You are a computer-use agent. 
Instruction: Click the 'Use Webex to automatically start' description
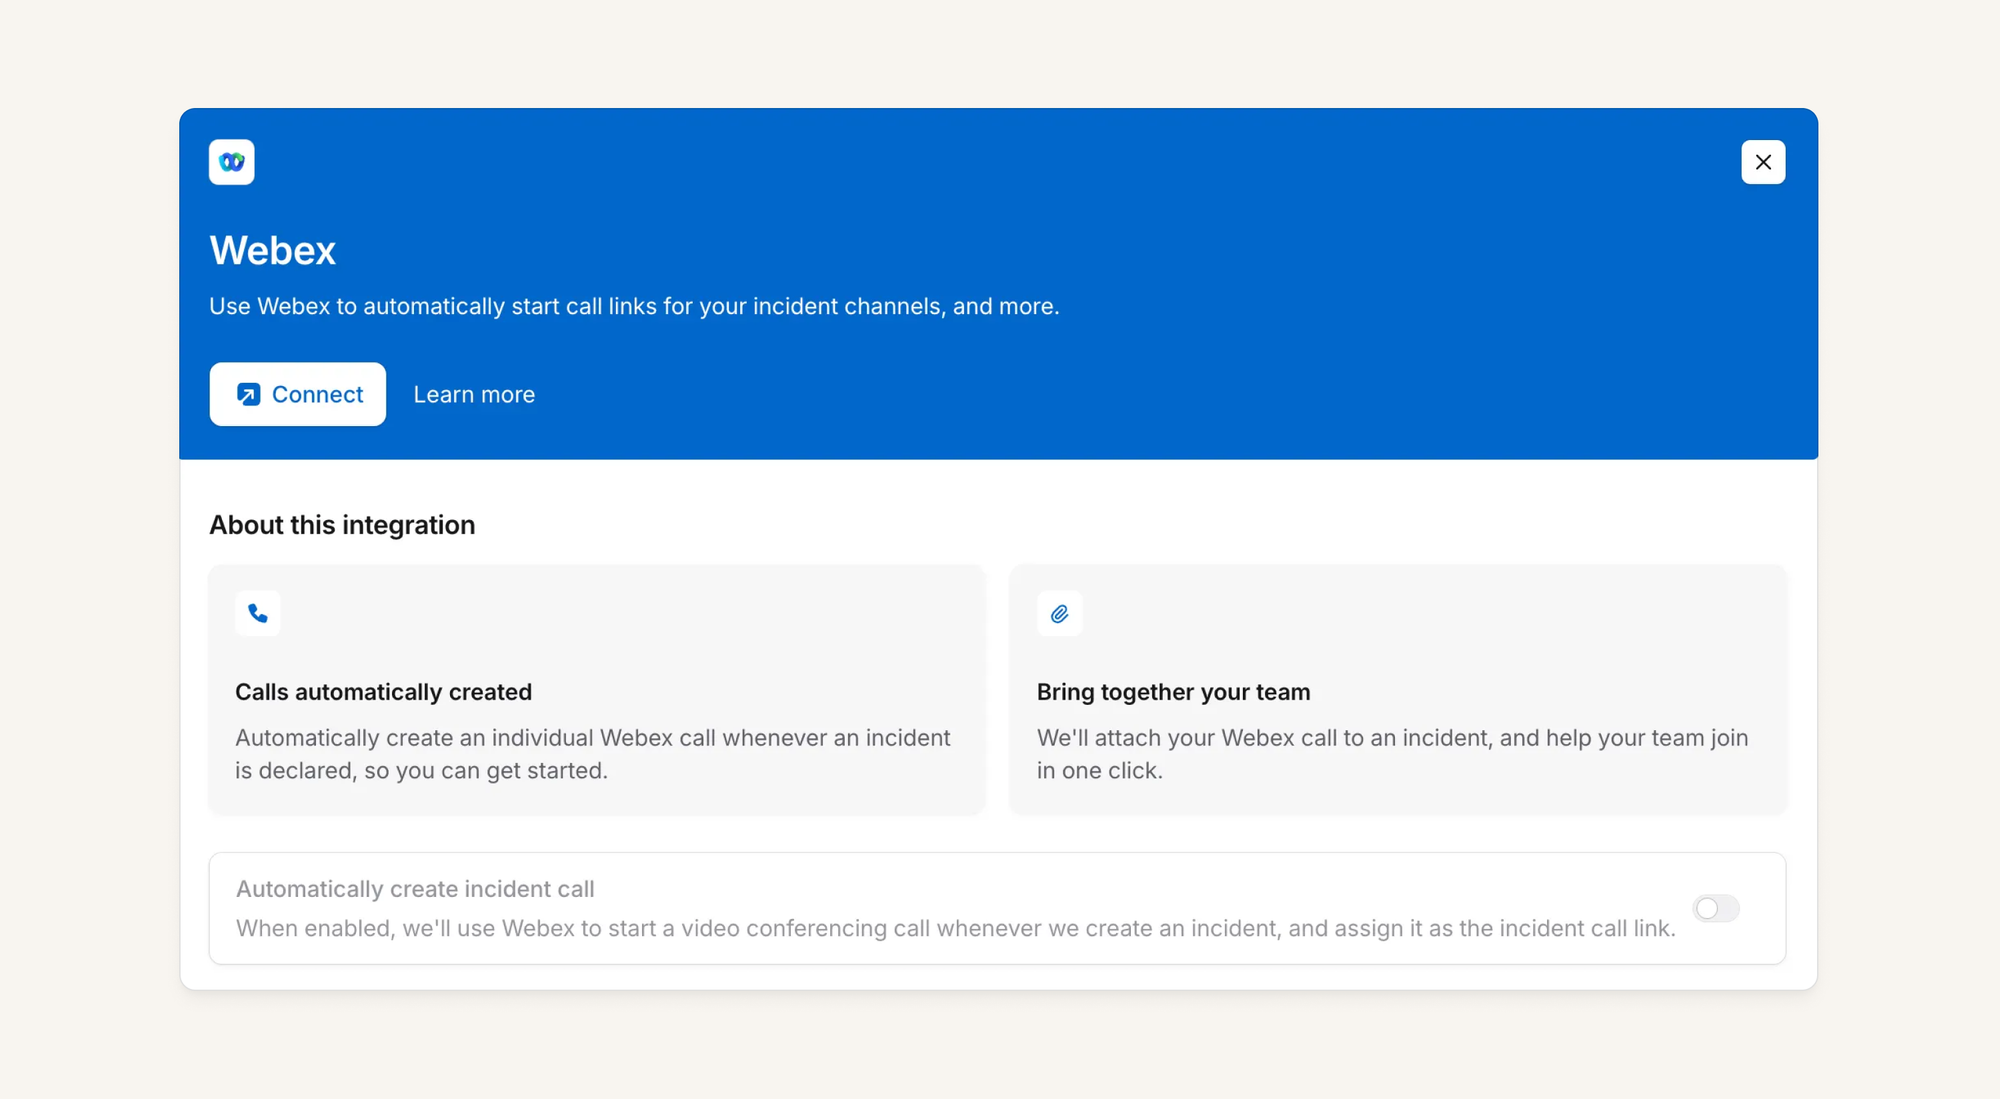[x=633, y=306]
